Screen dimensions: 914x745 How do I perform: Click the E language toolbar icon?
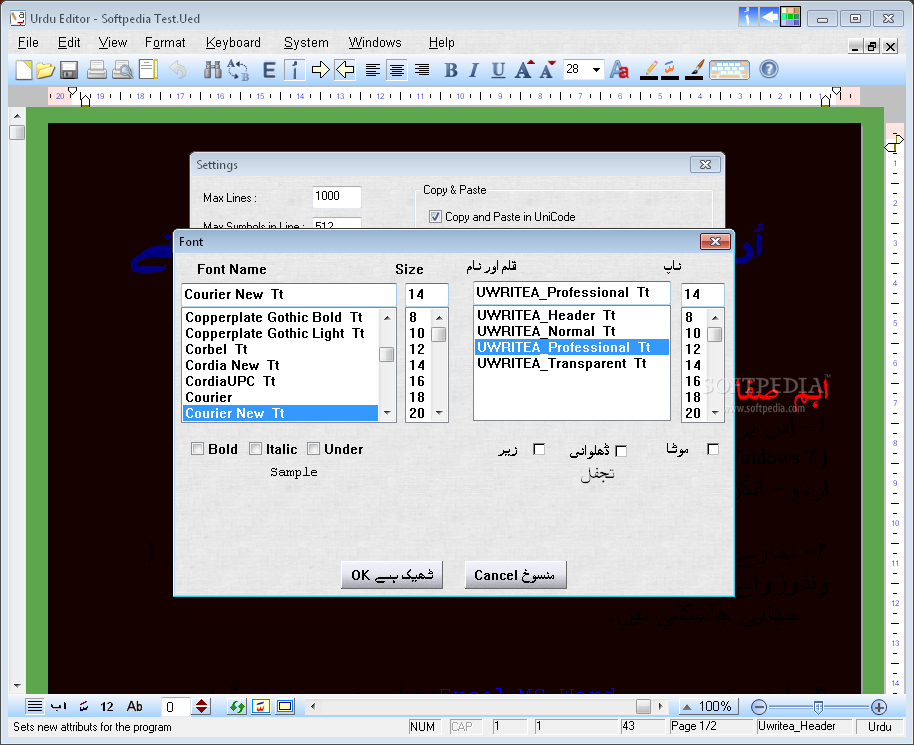(269, 70)
